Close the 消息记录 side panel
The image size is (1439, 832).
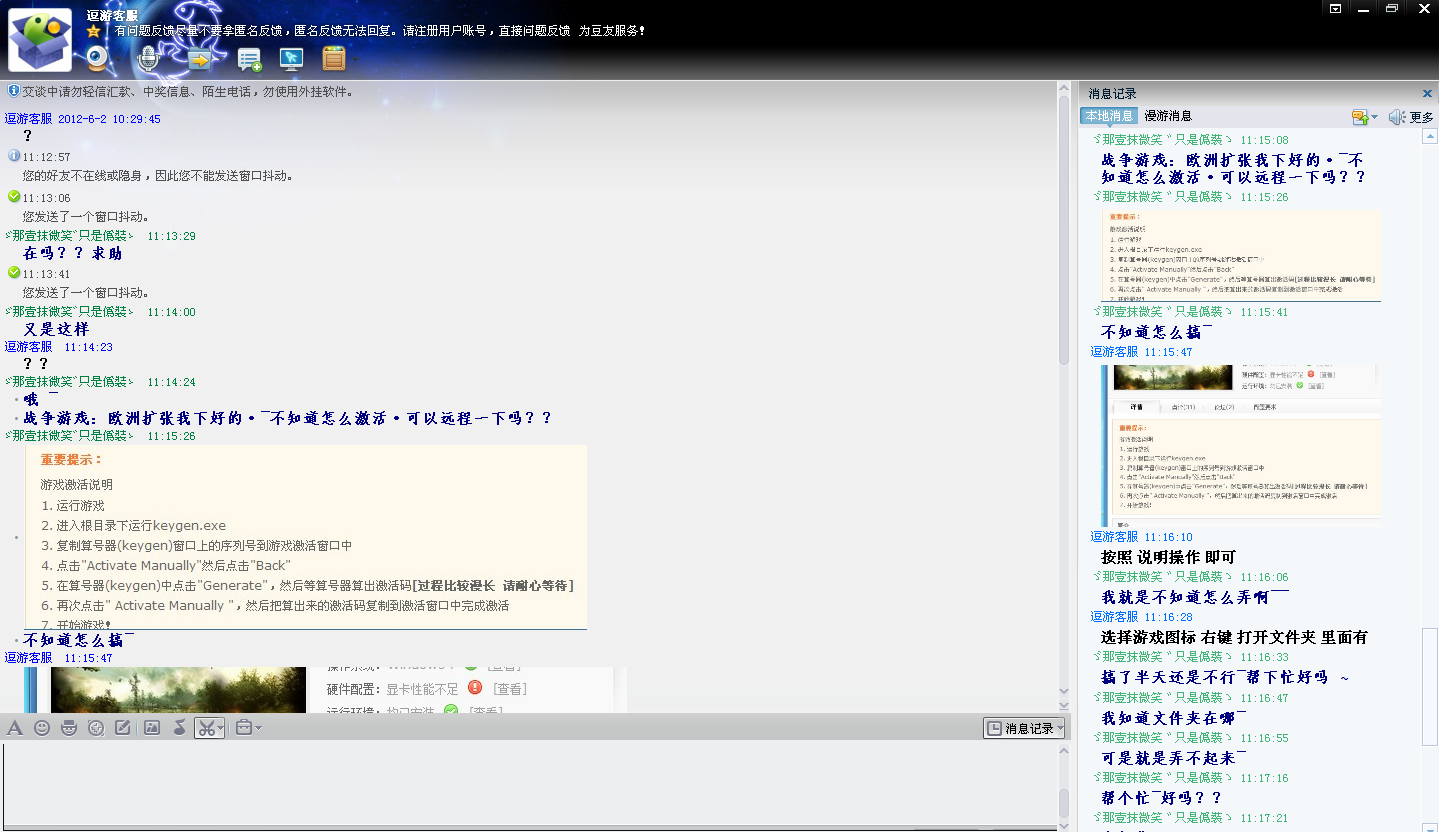(x=1426, y=93)
